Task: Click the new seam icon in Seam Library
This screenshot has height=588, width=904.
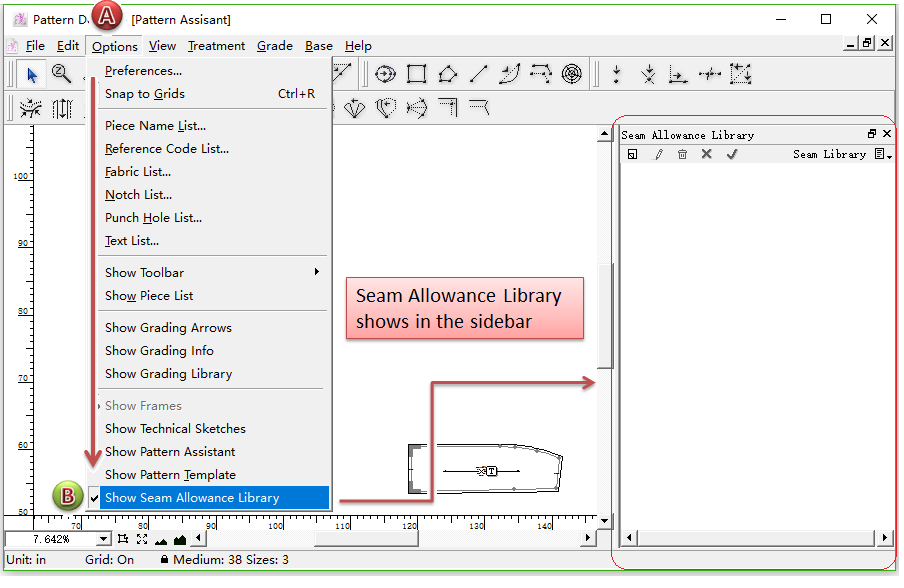Action: [x=633, y=155]
